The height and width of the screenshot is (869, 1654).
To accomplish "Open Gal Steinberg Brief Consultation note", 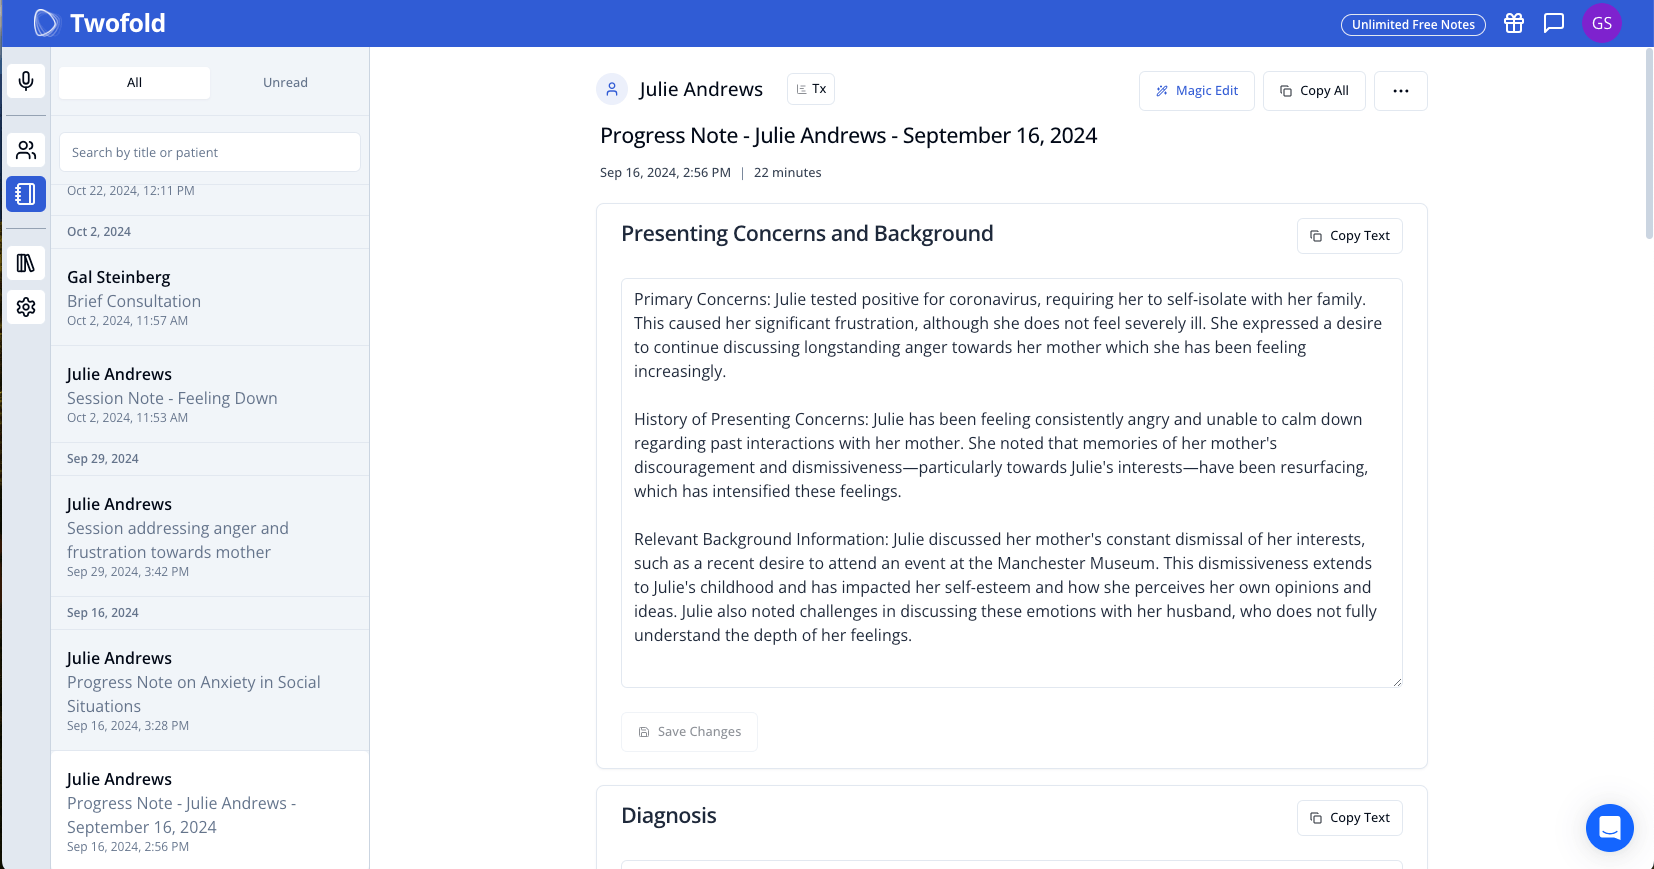I will click(209, 297).
